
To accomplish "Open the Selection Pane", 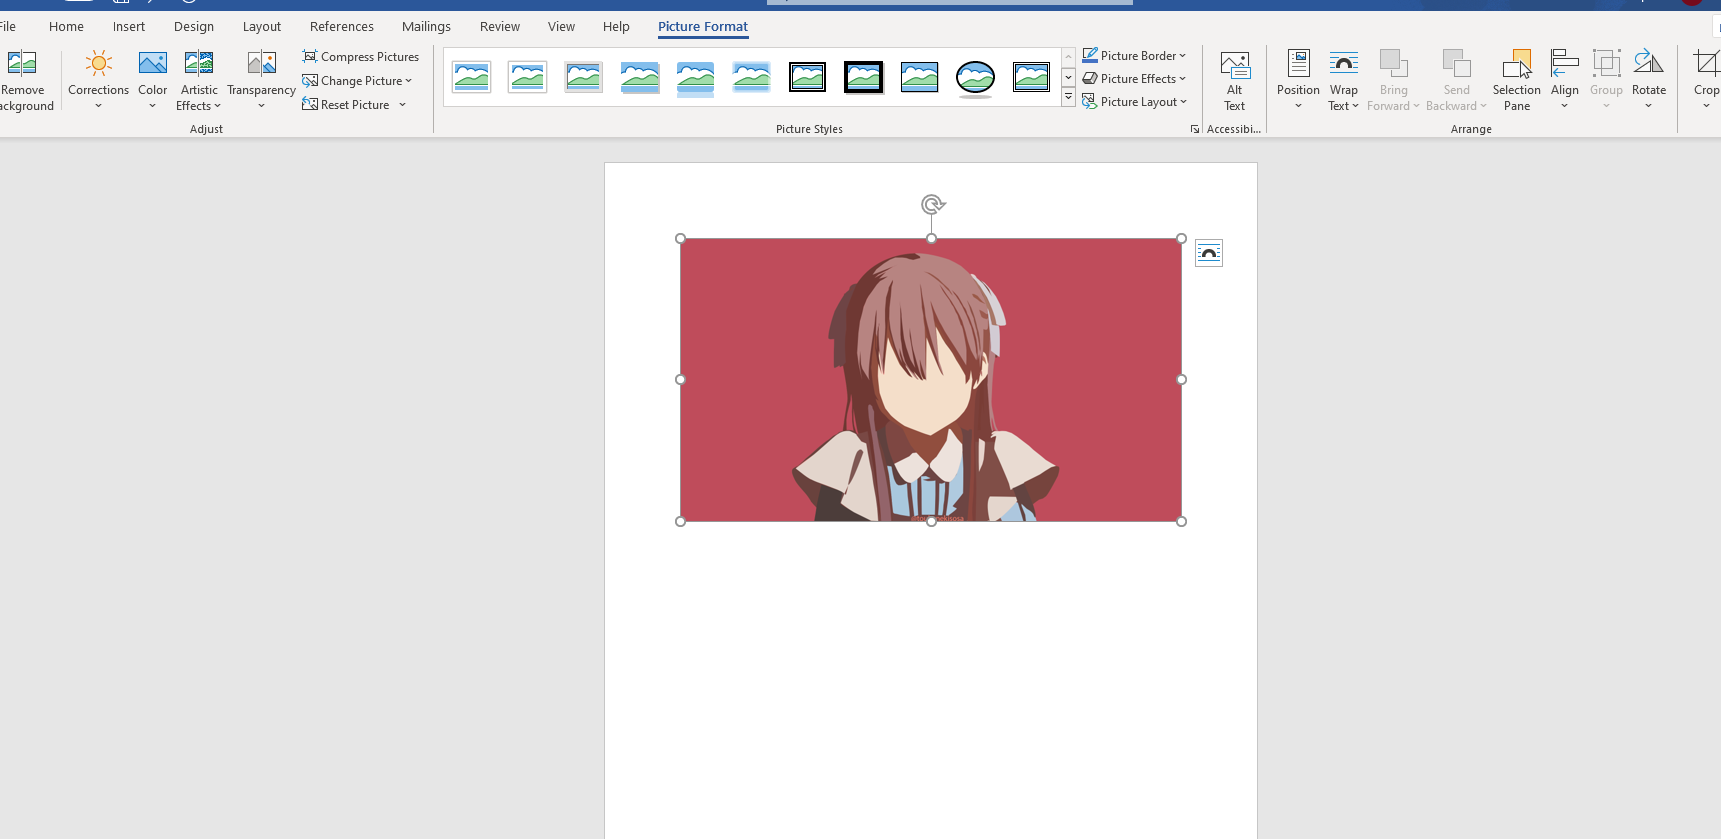I will tap(1517, 80).
